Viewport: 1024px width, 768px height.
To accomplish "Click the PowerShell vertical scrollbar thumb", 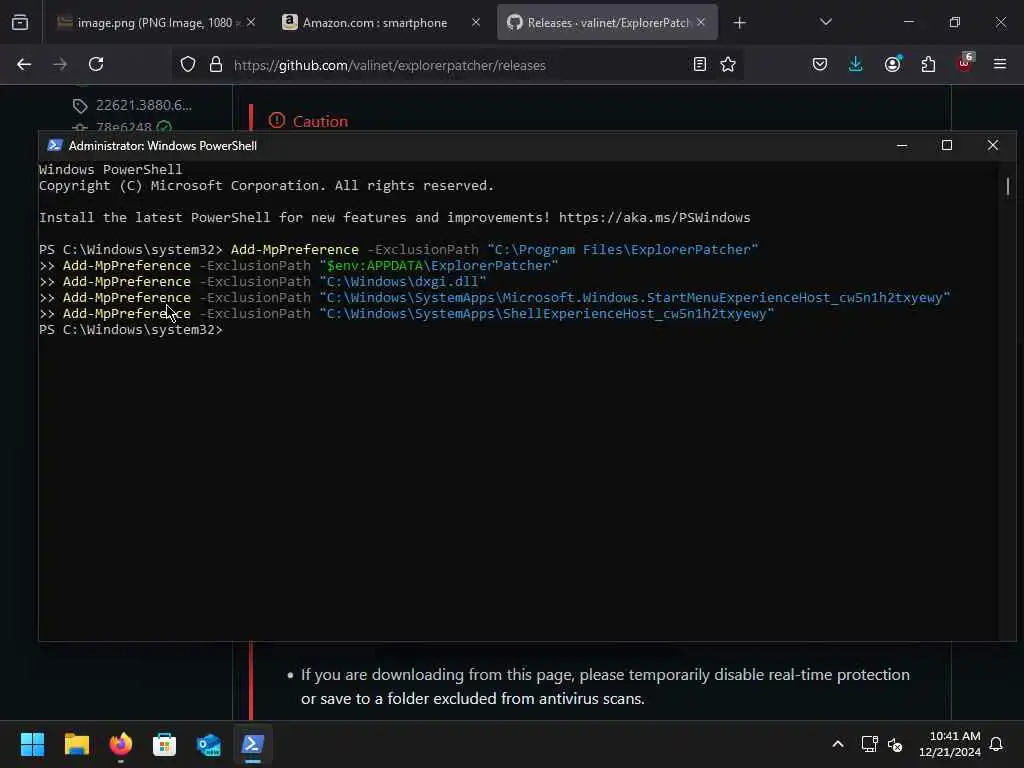I will point(1008,187).
